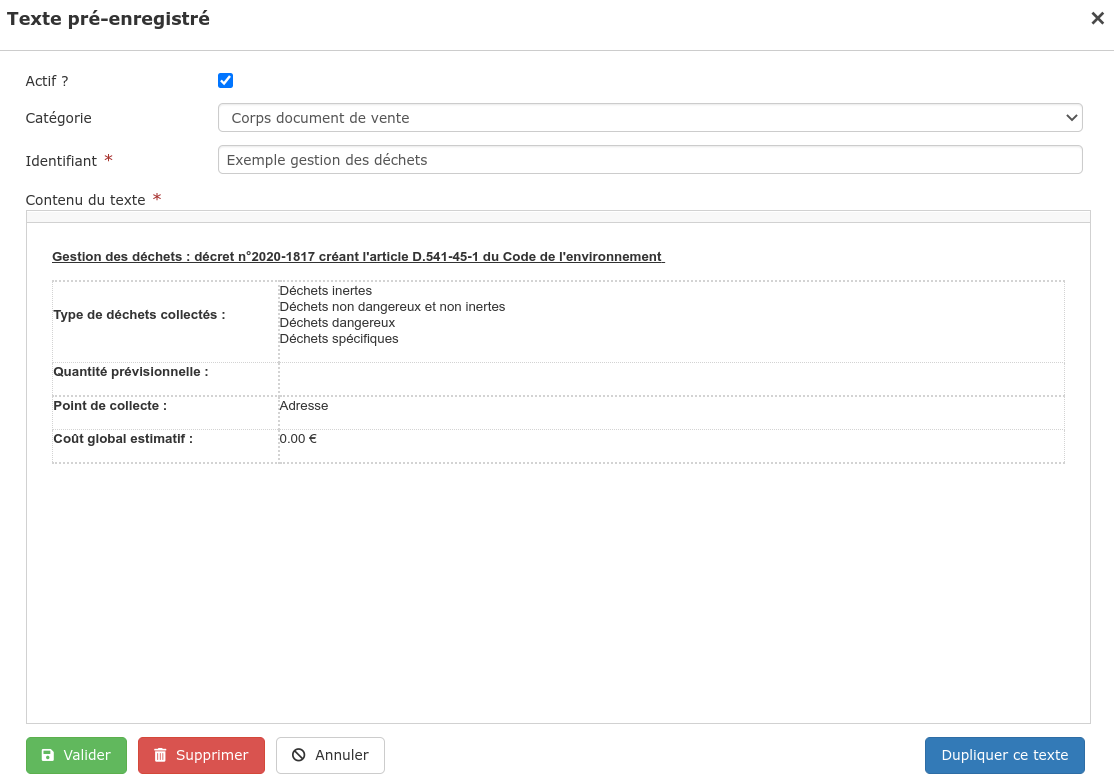Click the 'Quantité prévisionnelle' label cell

(131, 372)
